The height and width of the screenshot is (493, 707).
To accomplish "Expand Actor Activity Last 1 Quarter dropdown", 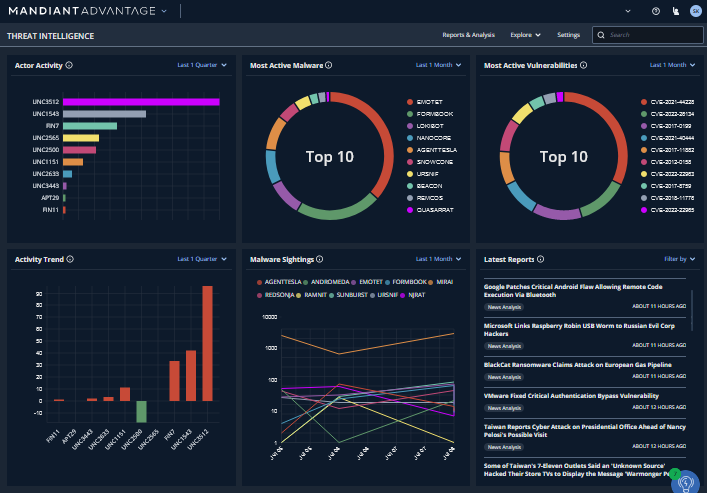I will point(202,65).
